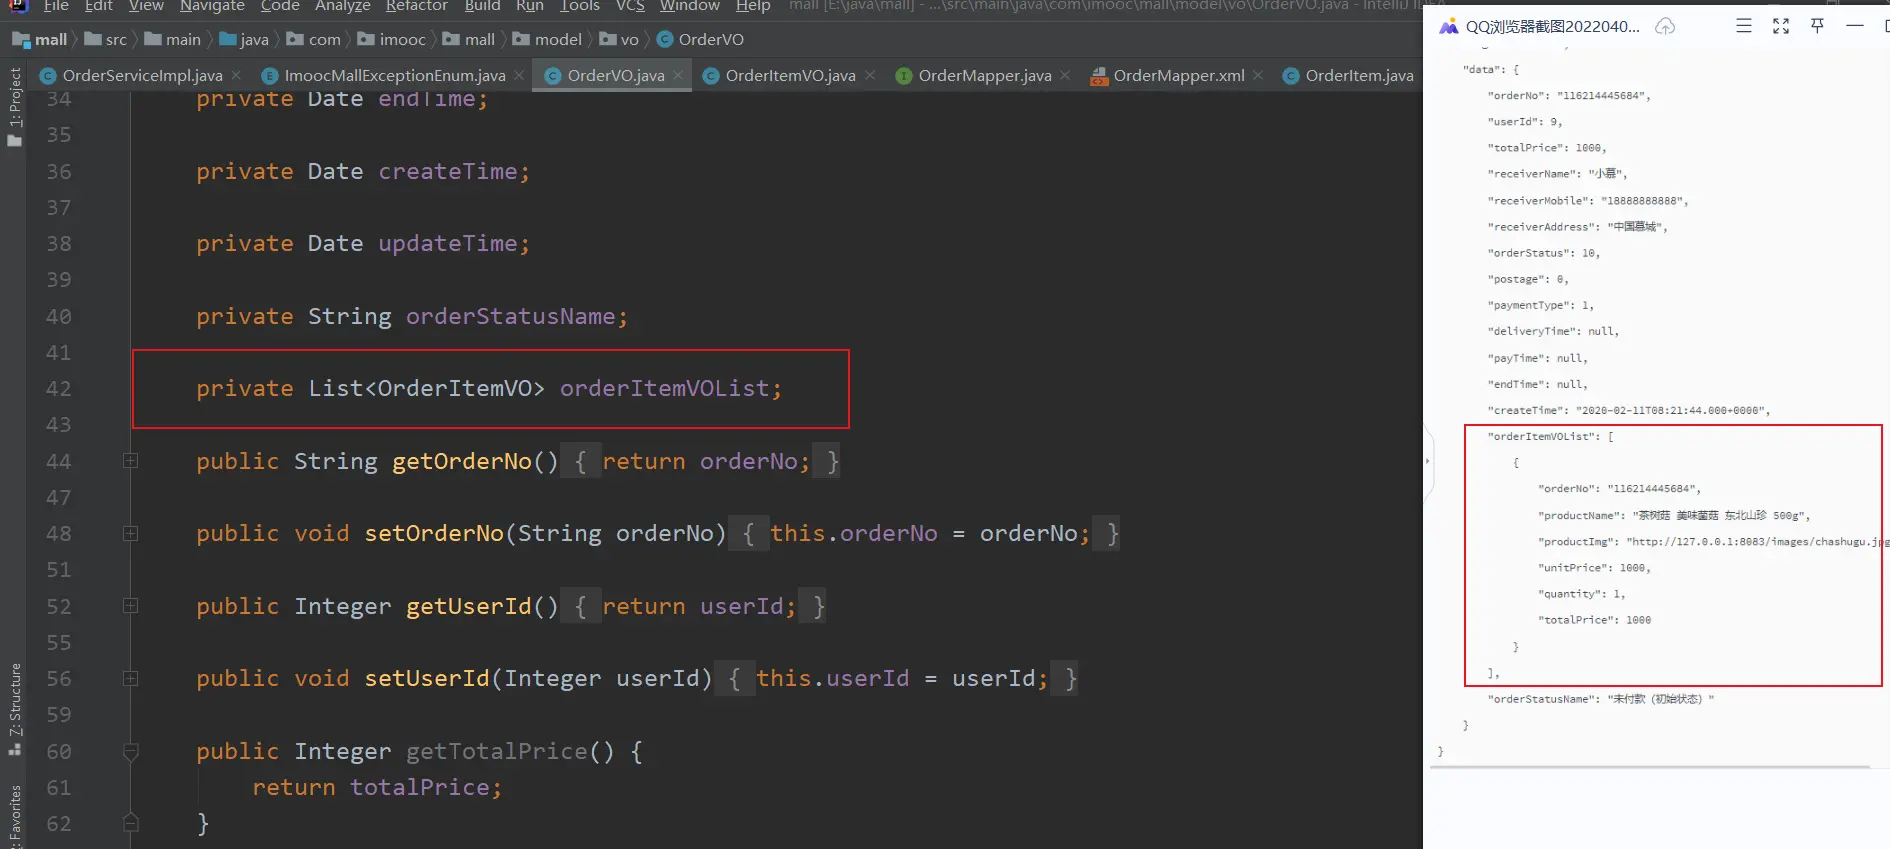Switch to the ImoocMallExceptionEnum.java tab
The width and height of the screenshot is (1890, 849).
(x=394, y=75)
